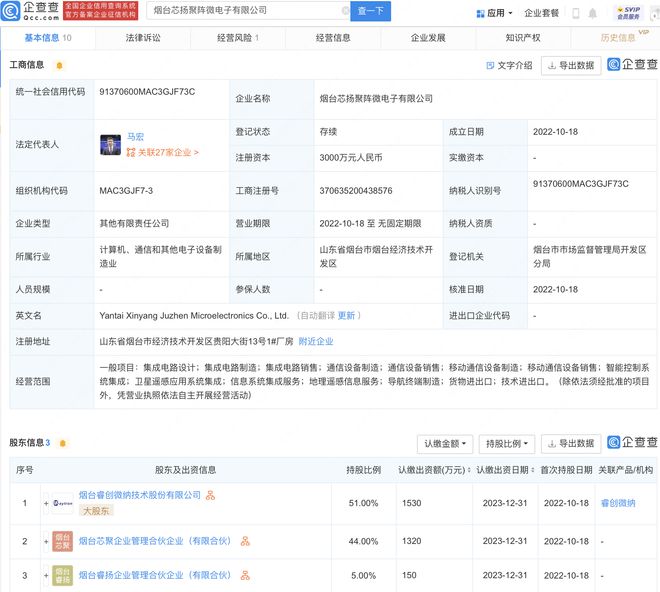Open the 企业套餐 link

click(541, 13)
